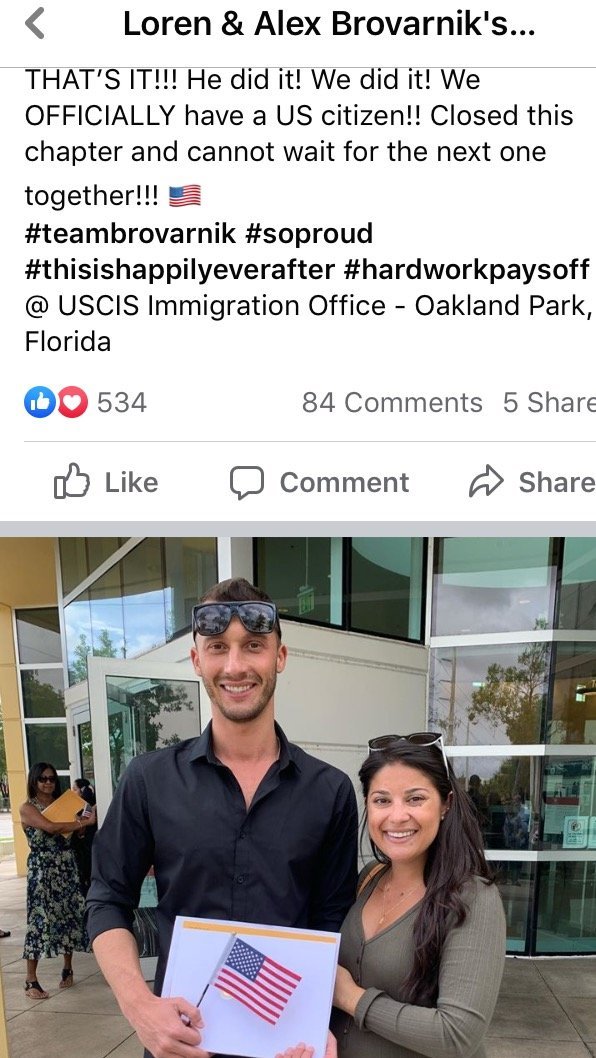
Task: Click the Like button label
Action: click(131, 482)
